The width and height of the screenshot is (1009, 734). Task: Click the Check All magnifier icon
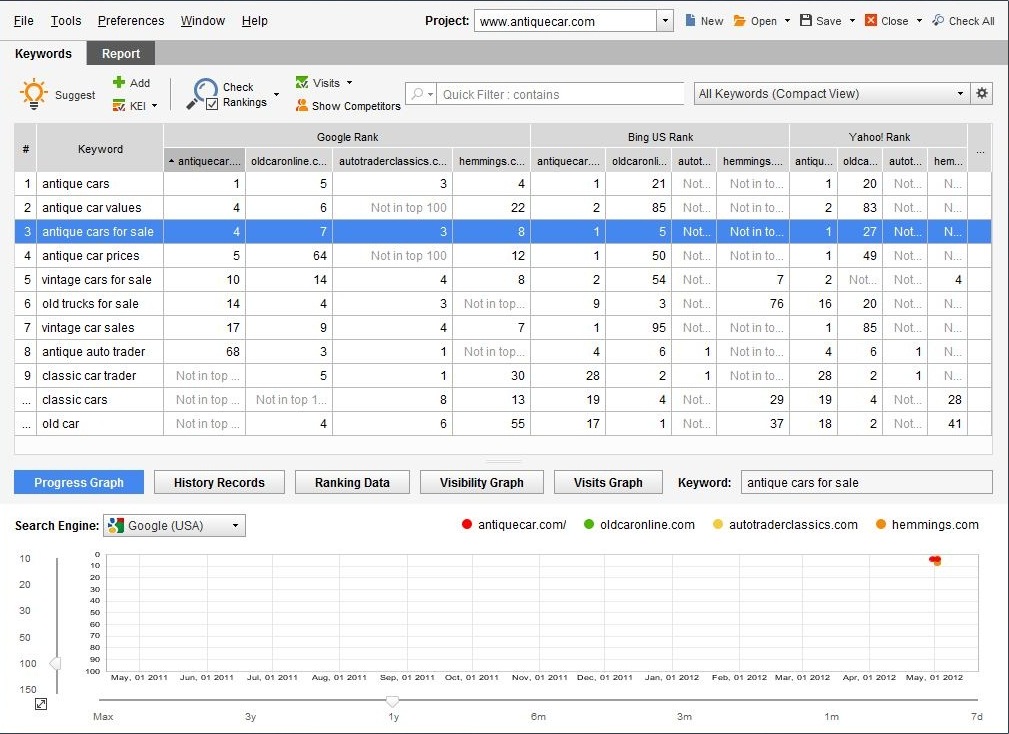938,21
